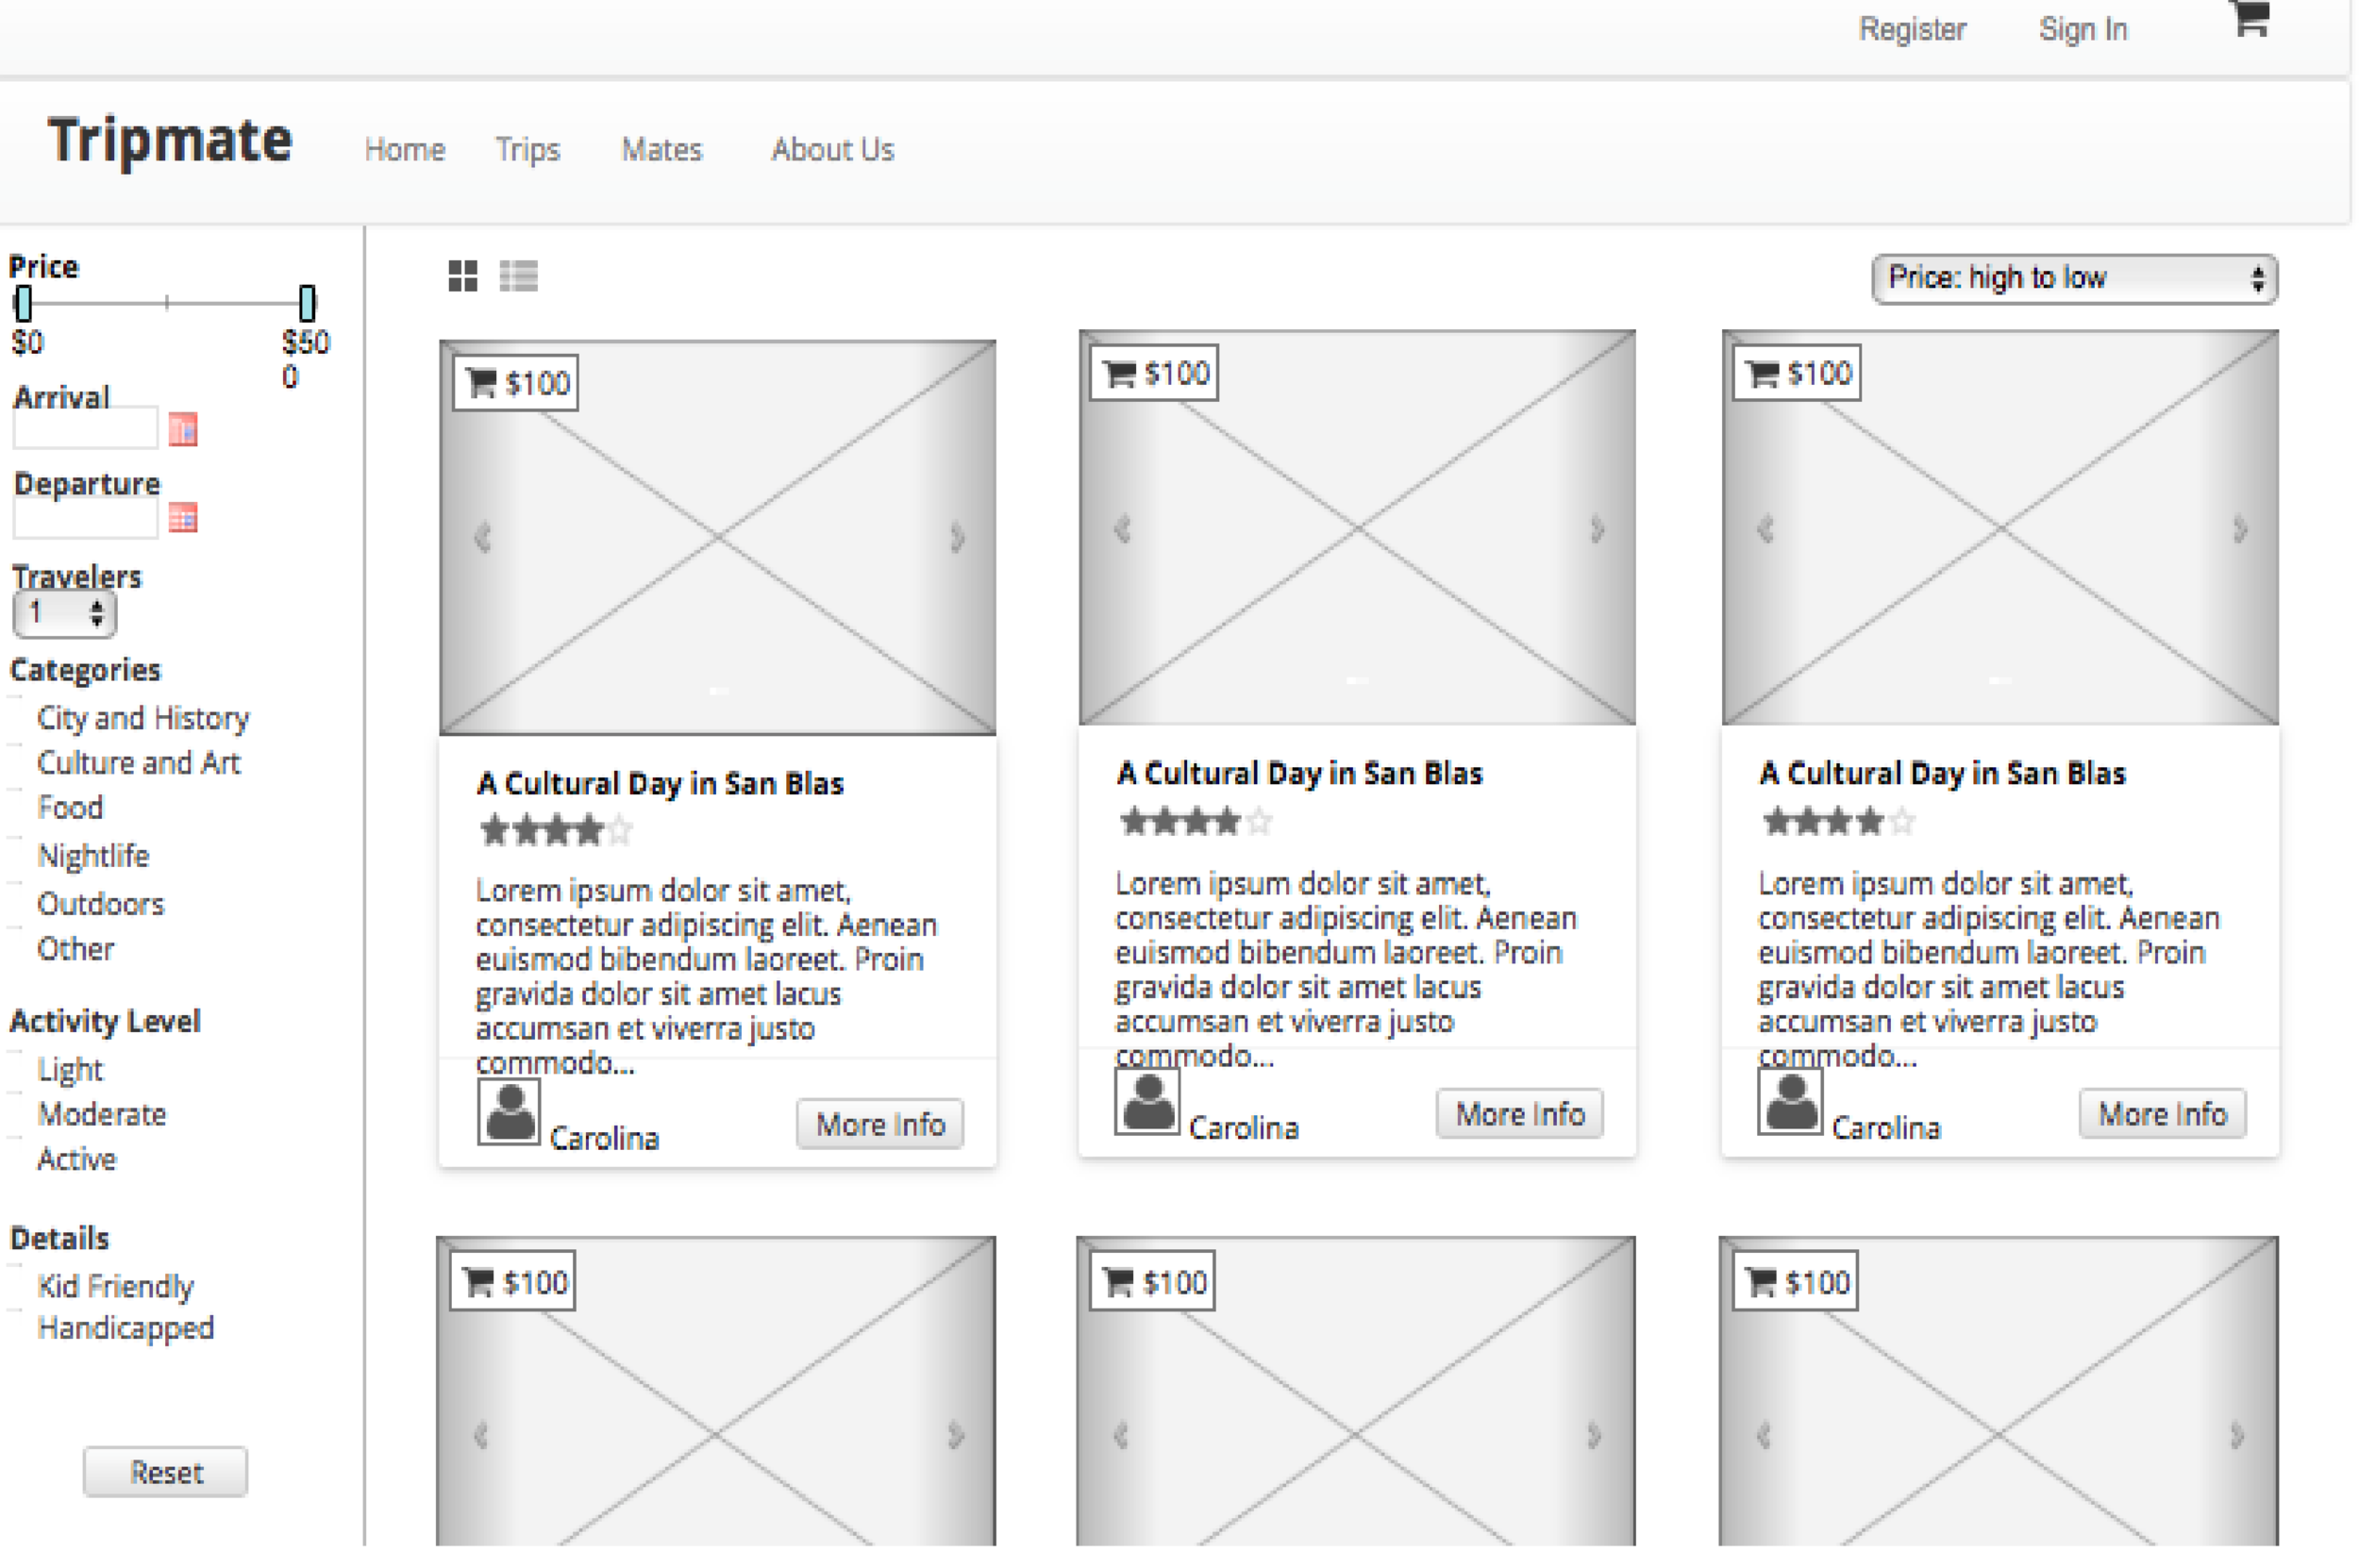Screen dimensions: 2359x1568
Task: Open the About Us page
Action: point(832,150)
